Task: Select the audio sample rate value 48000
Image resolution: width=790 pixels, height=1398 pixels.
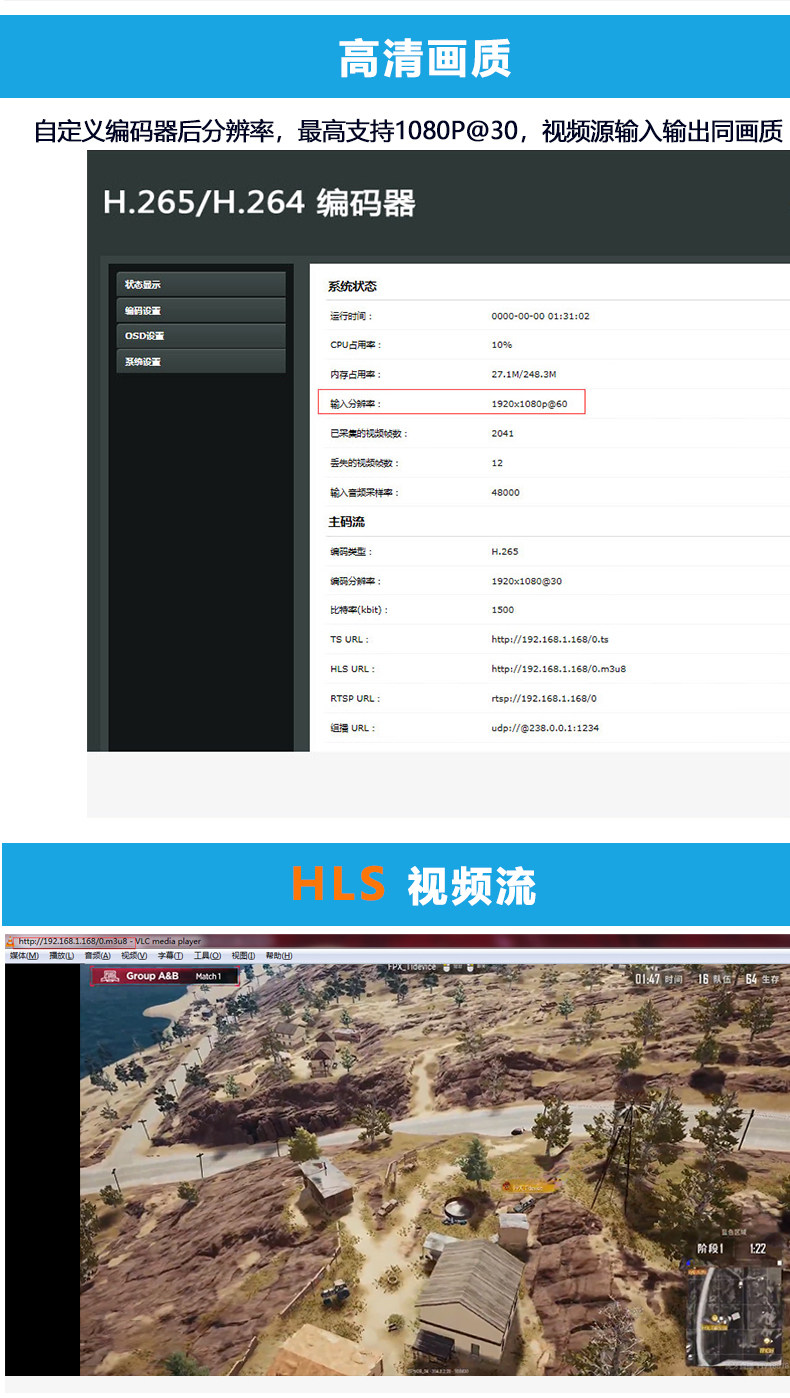Action: coord(506,493)
